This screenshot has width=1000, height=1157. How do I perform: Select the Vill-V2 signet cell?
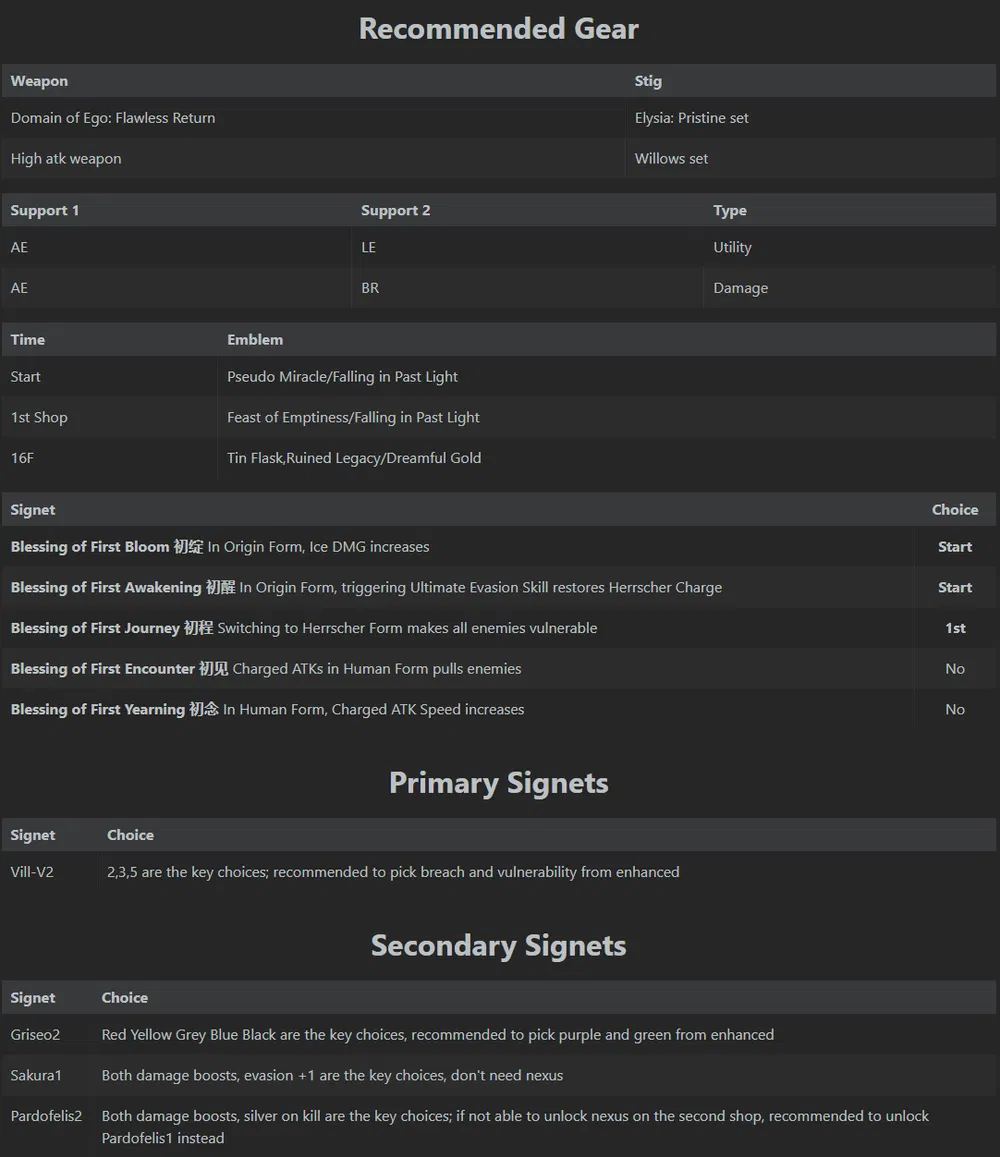pos(32,872)
